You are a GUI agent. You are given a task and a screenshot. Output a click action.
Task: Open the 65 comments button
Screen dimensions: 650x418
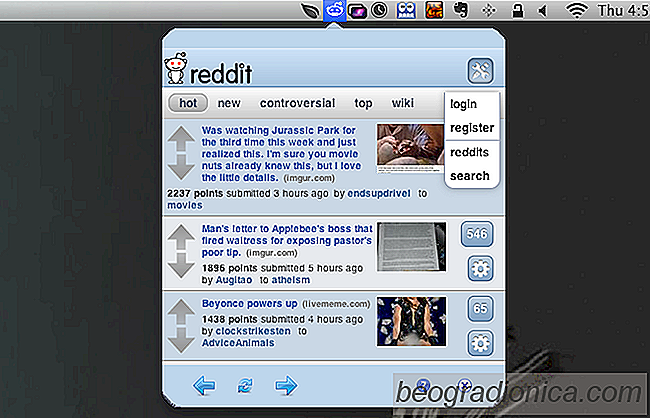pos(480,309)
